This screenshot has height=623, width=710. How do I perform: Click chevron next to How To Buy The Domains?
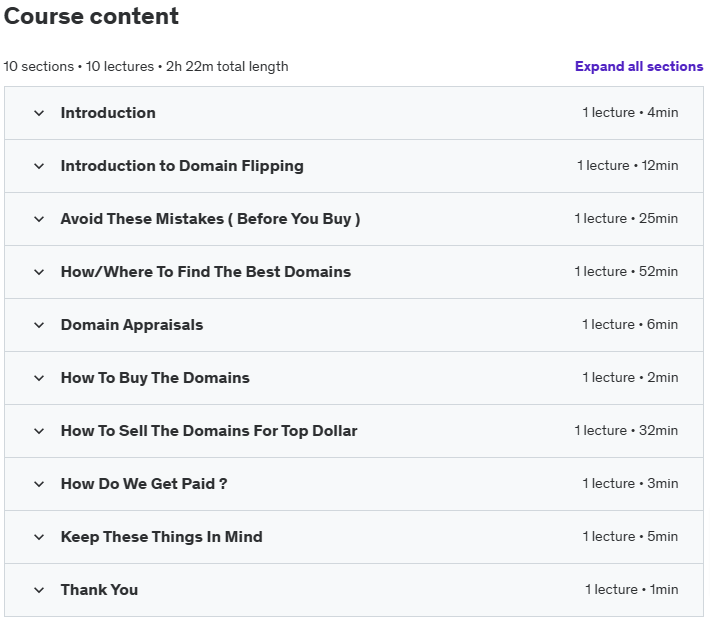click(39, 378)
